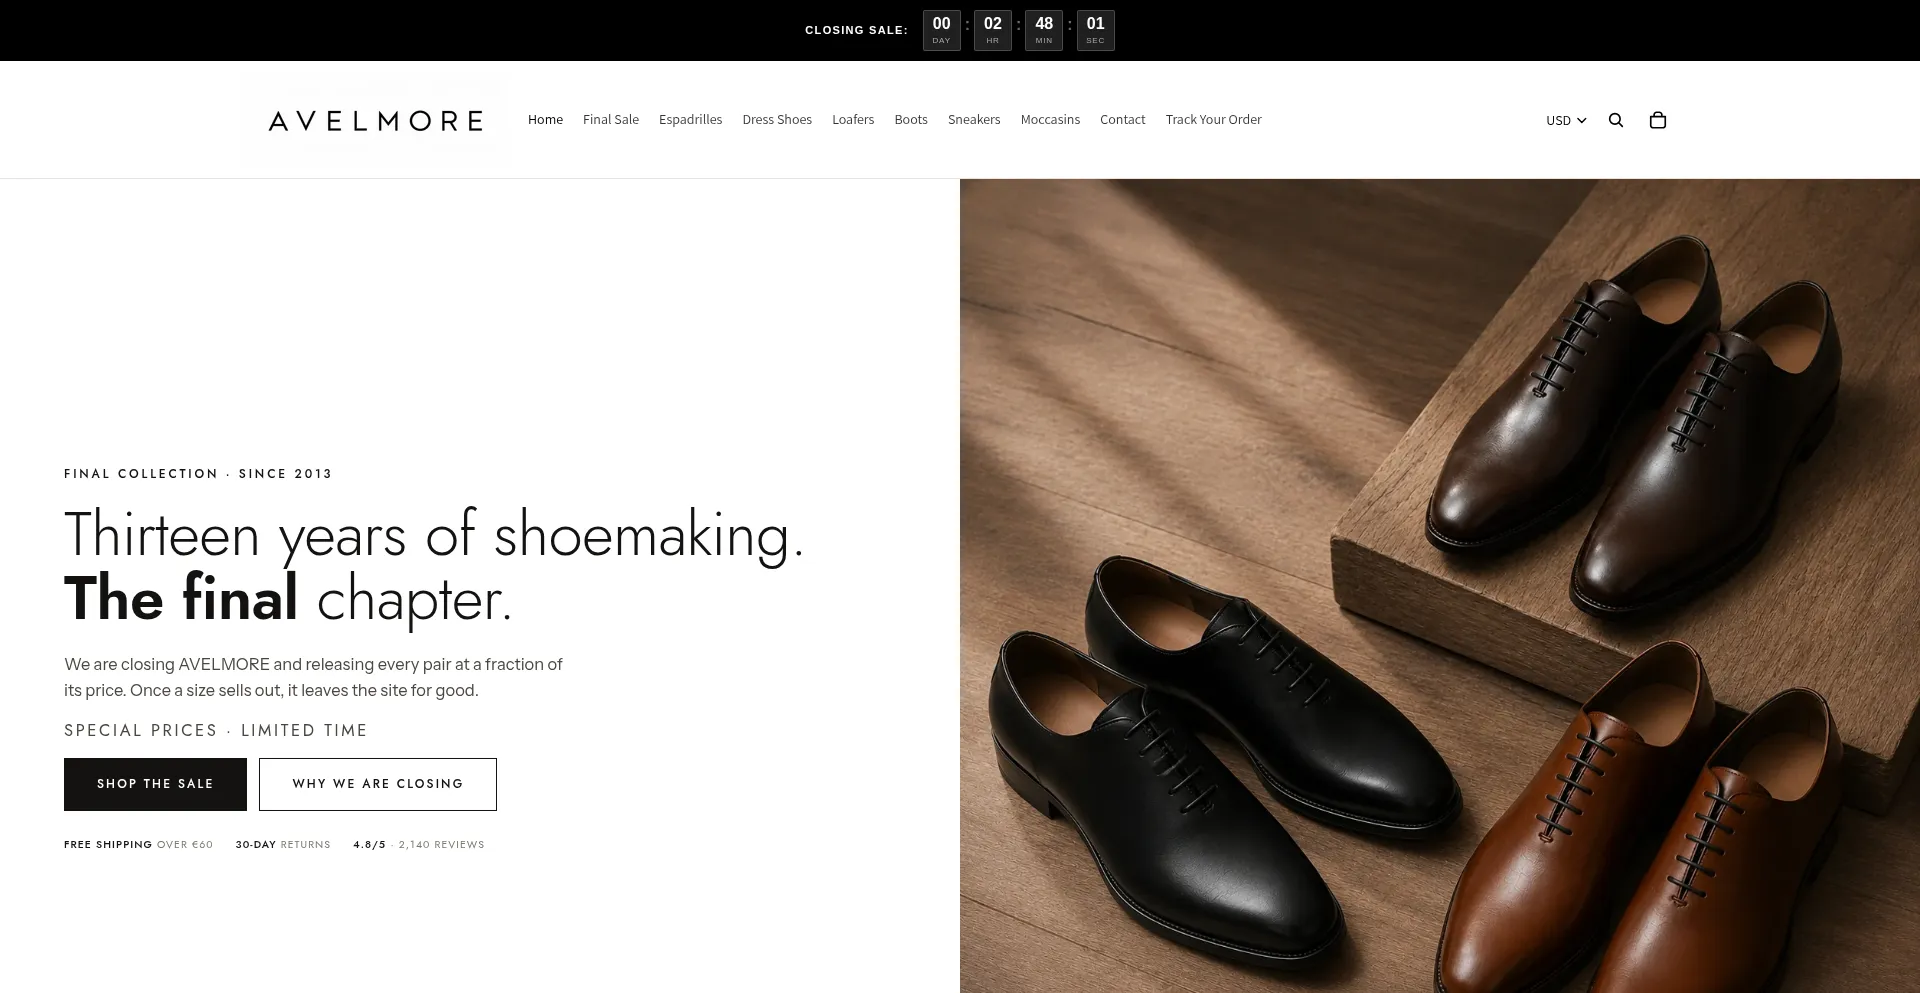Click the countdown days box

941,30
